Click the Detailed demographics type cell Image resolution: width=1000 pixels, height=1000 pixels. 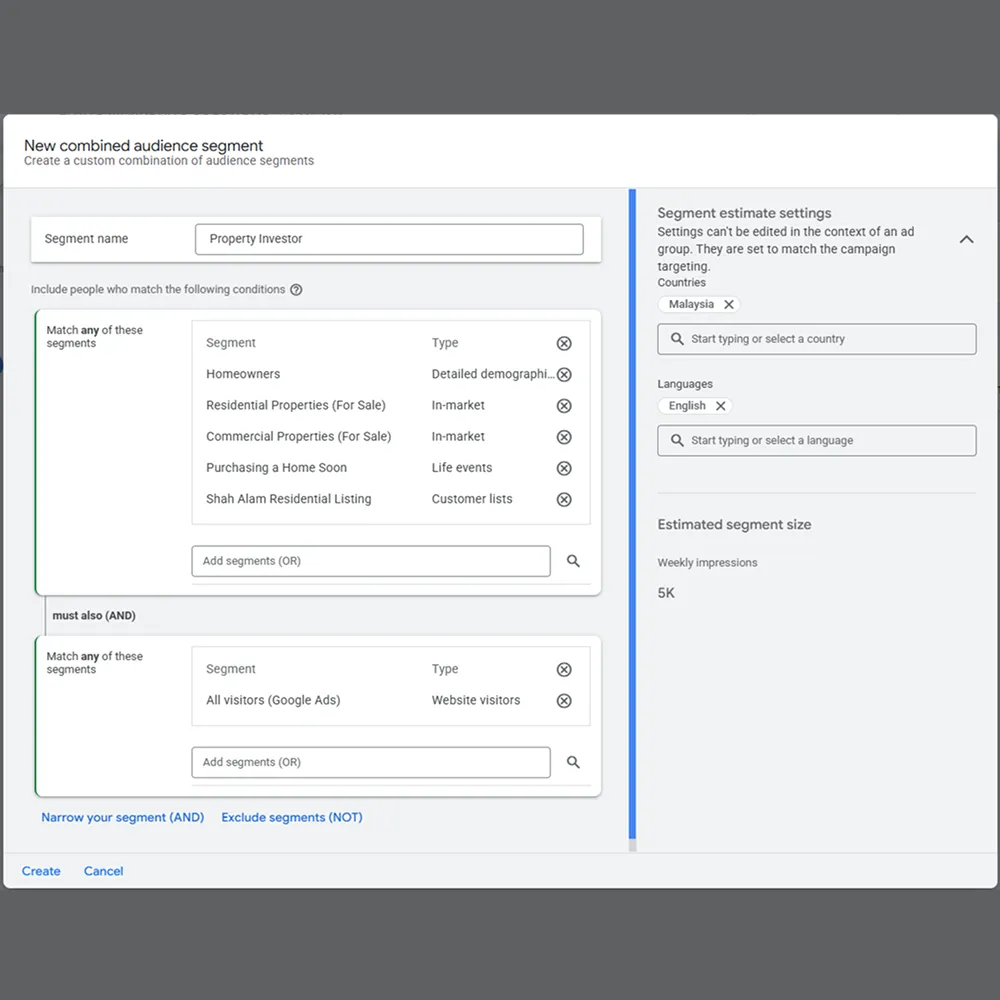pos(493,374)
